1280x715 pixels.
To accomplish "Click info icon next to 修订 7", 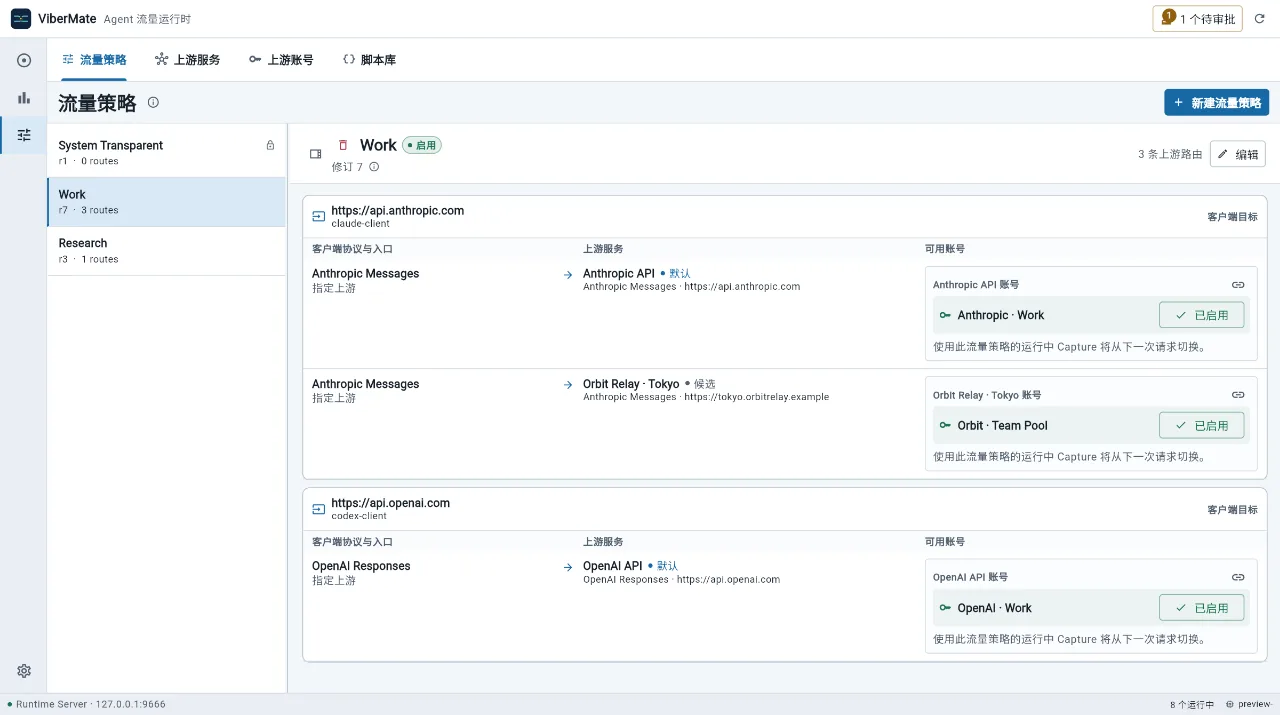I will tap(374, 167).
